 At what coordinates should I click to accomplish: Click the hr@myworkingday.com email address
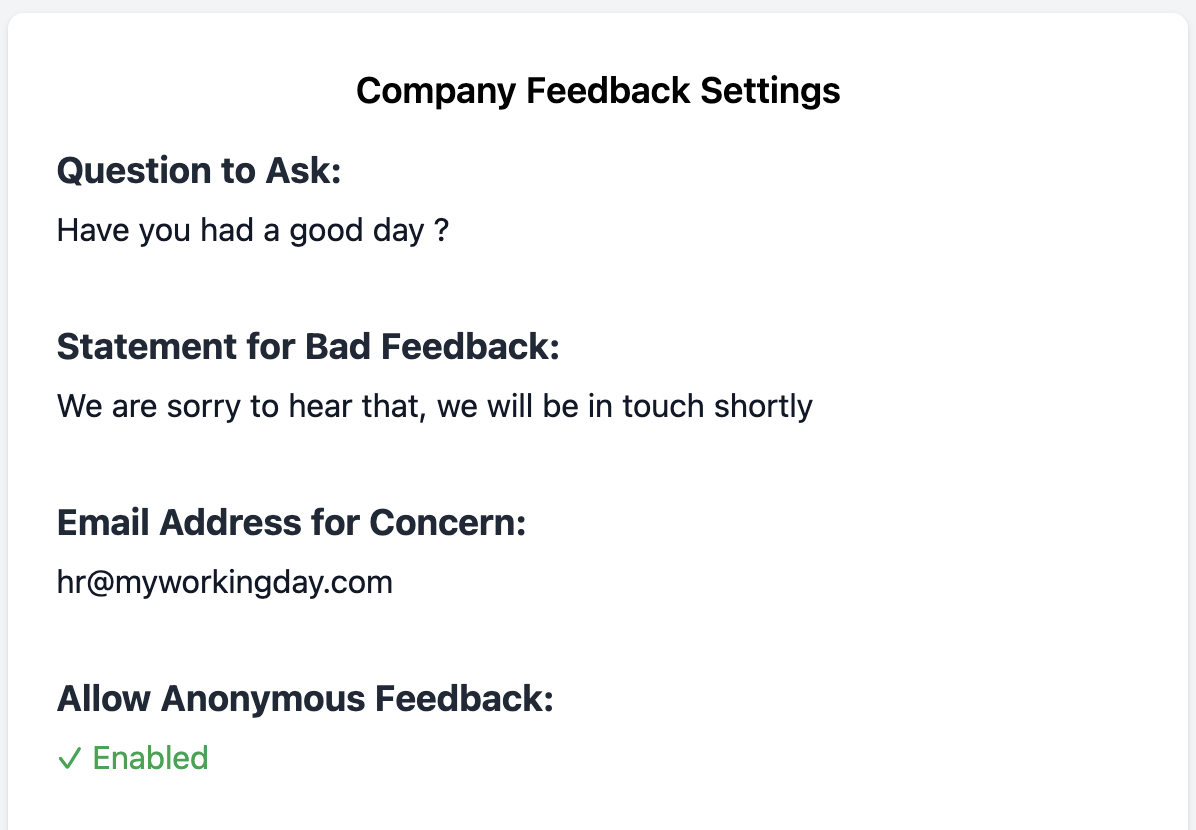tap(224, 582)
